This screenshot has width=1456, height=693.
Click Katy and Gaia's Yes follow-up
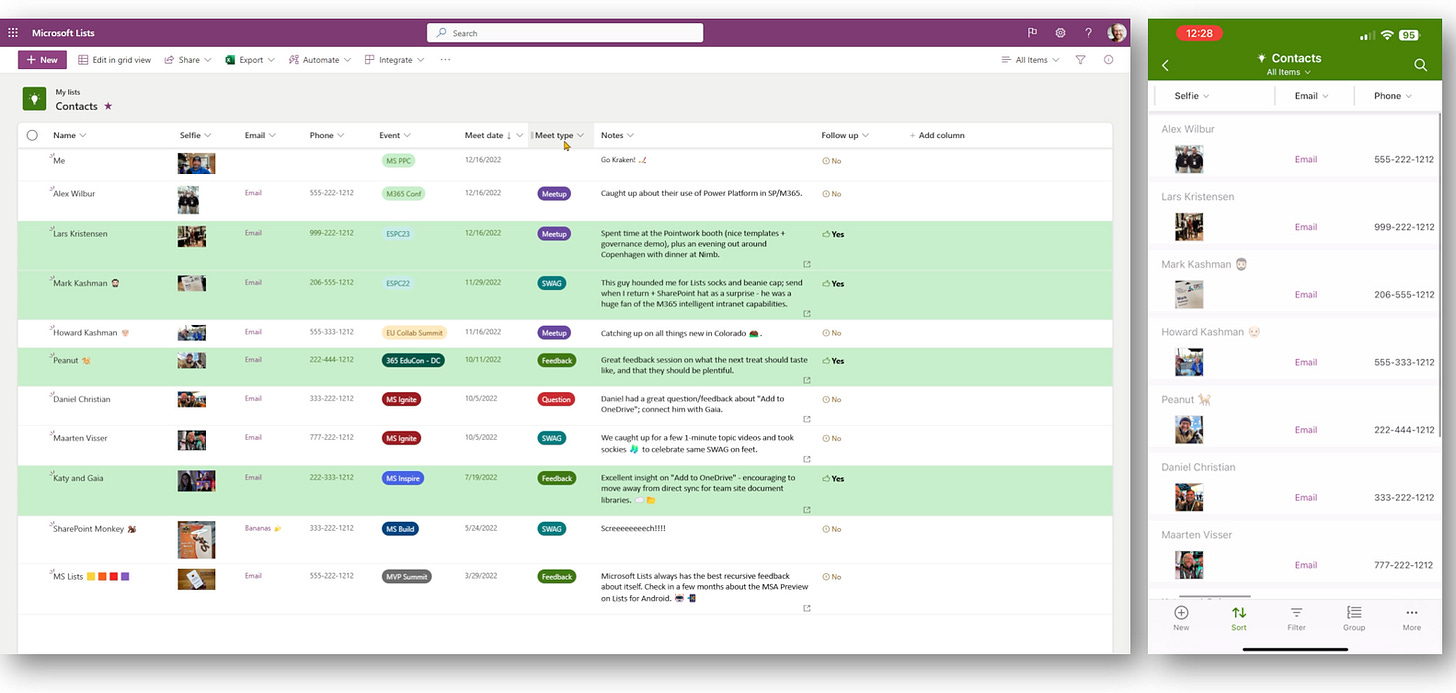833,478
